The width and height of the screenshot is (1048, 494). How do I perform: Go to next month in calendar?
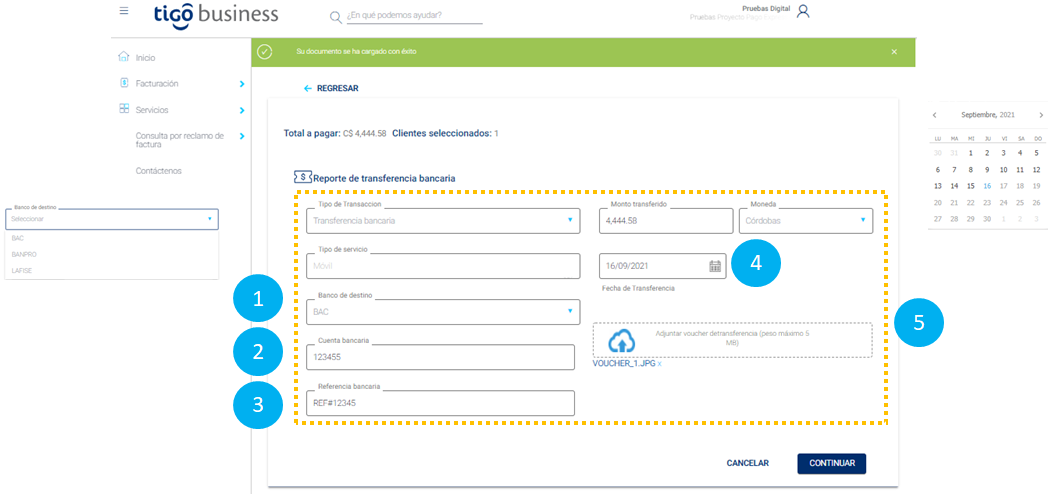1041,115
